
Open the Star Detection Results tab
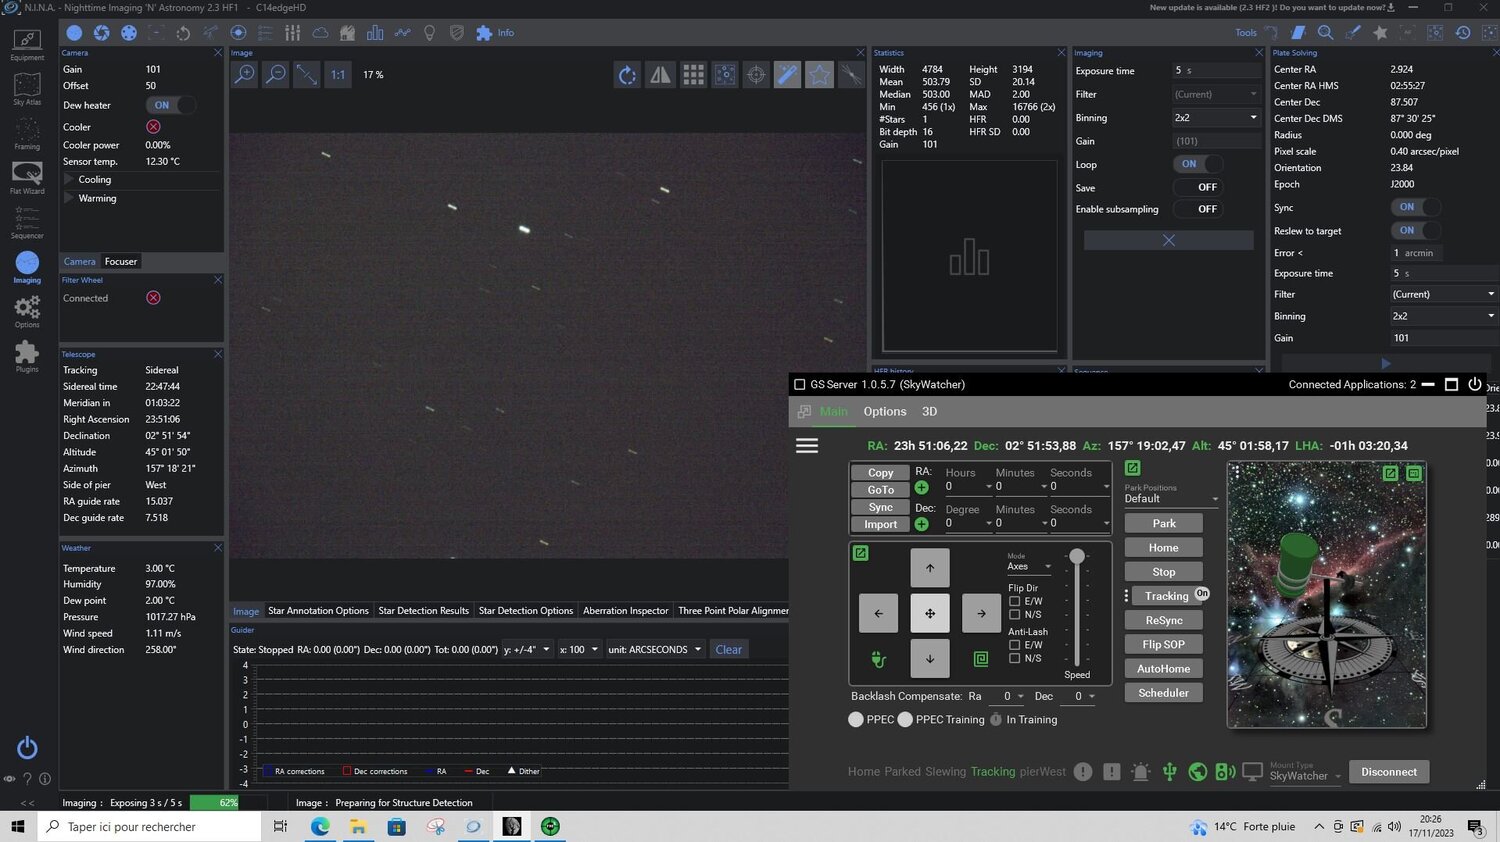pyautogui.click(x=423, y=611)
